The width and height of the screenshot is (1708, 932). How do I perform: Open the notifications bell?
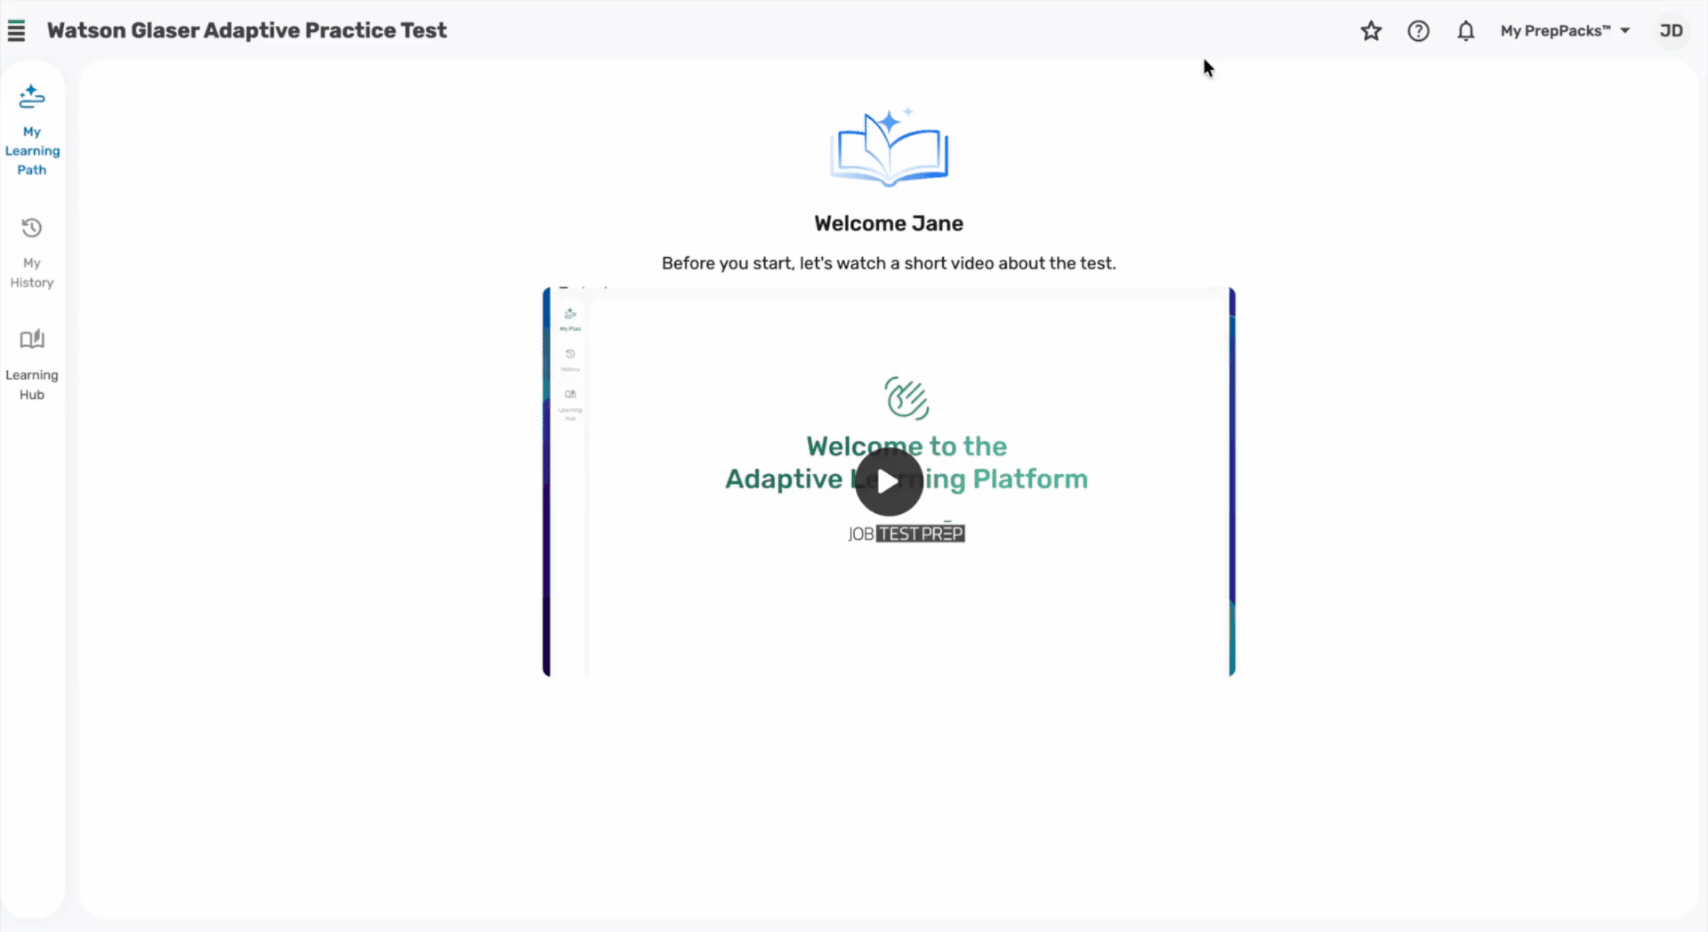point(1465,31)
